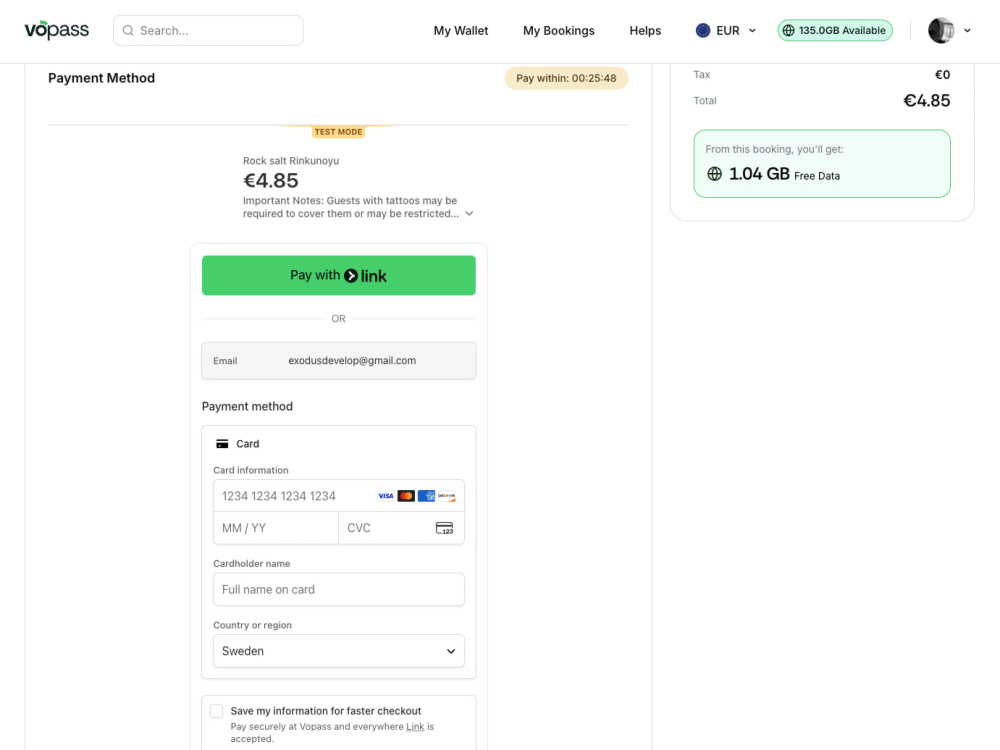The height and width of the screenshot is (750, 1000).
Task: Focus the card number field
Action: pos(296,496)
